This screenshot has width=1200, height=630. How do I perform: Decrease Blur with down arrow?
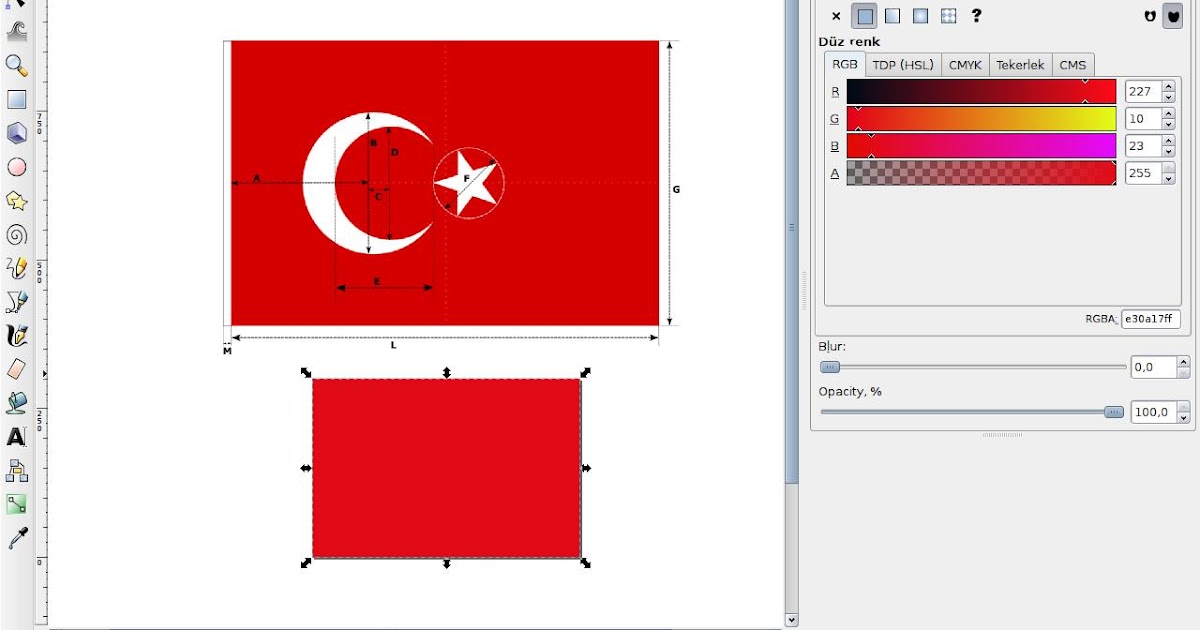1183,373
